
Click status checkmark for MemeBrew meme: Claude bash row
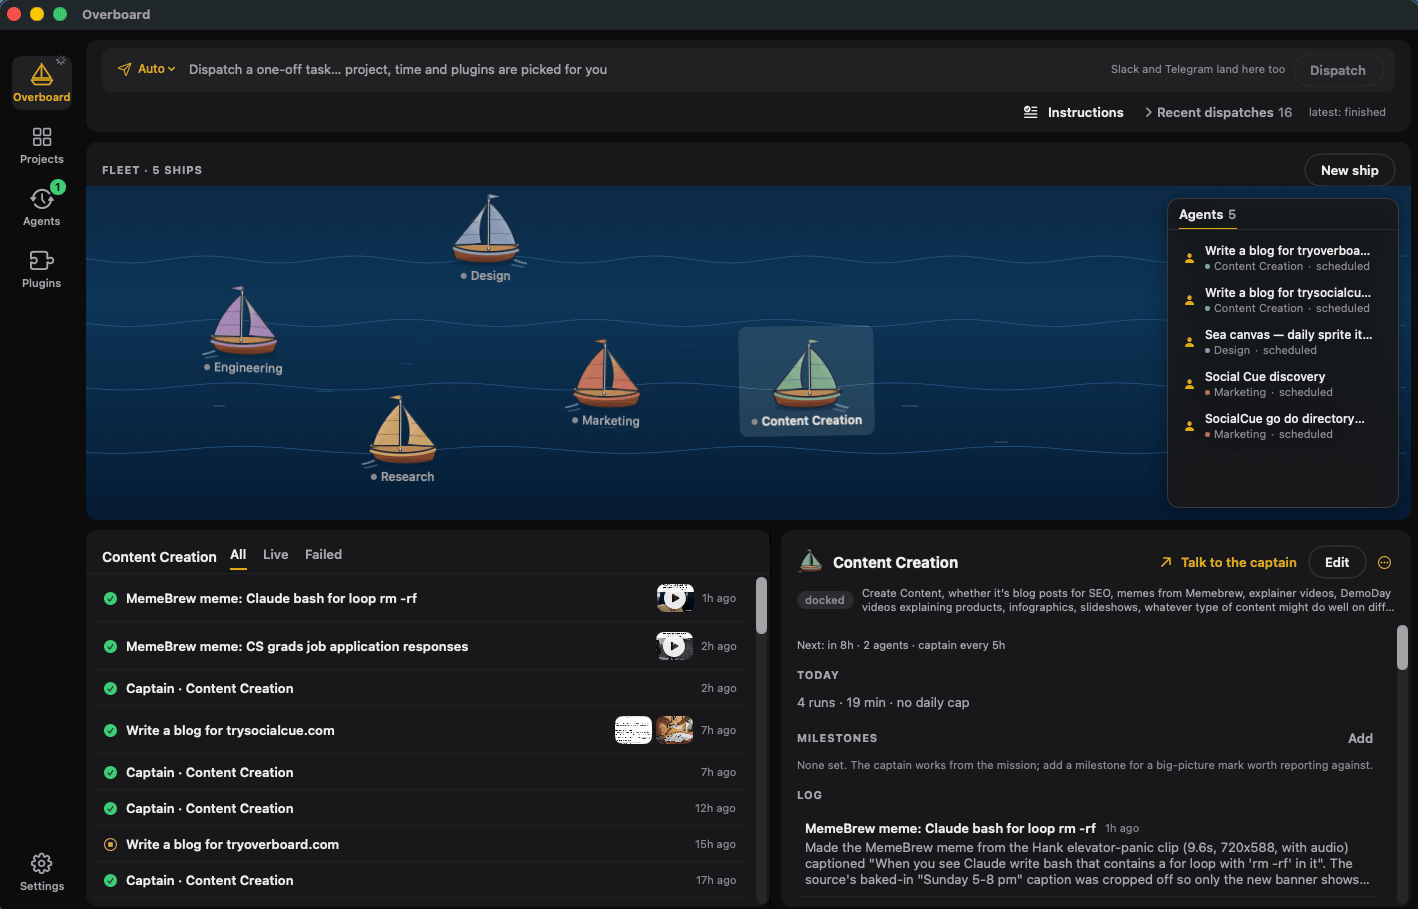(x=110, y=598)
